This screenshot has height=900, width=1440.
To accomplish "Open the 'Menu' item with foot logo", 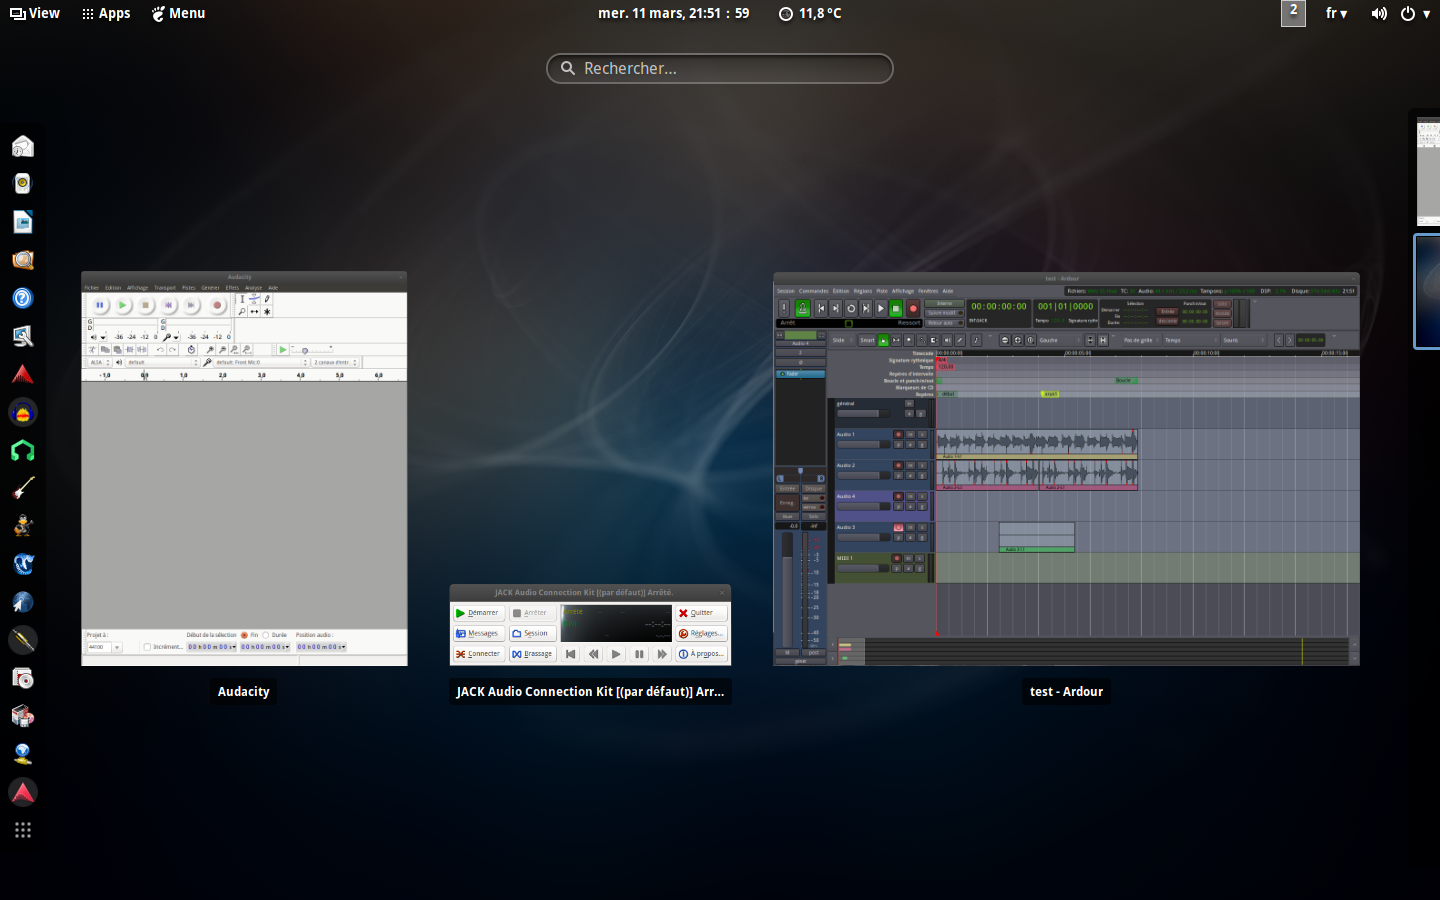I will pyautogui.click(x=178, y=13).
